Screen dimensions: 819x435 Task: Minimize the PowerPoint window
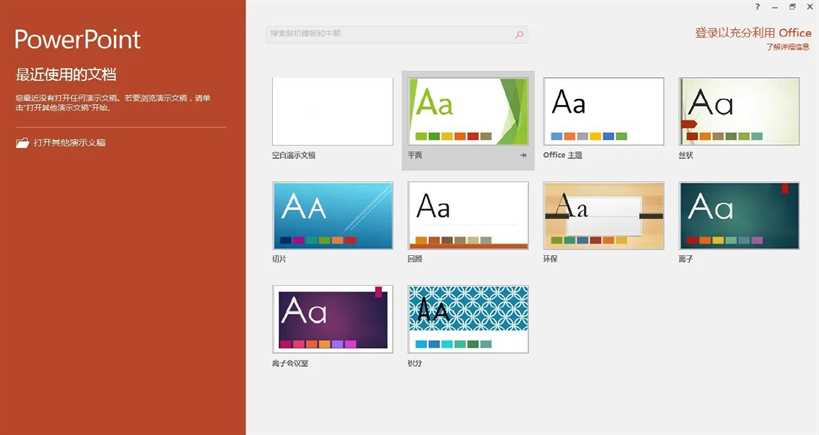click(x=774, y=7)
